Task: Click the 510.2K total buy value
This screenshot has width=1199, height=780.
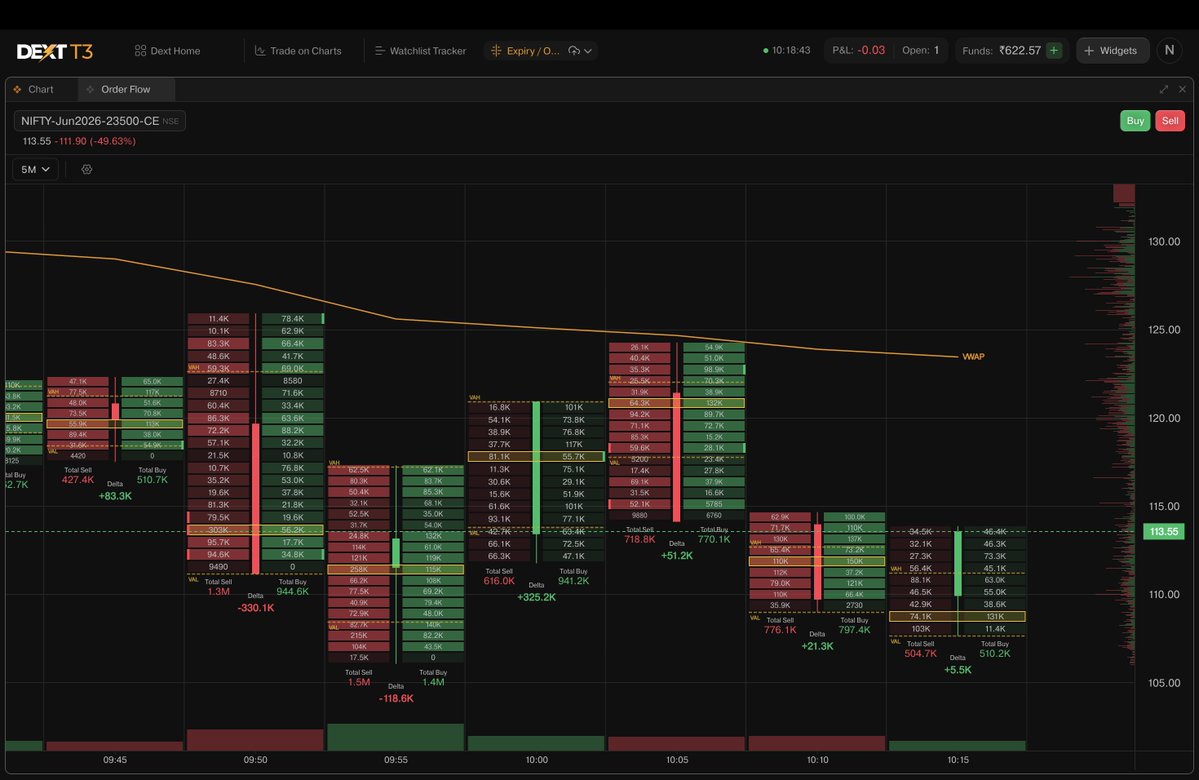Action: 994,654
